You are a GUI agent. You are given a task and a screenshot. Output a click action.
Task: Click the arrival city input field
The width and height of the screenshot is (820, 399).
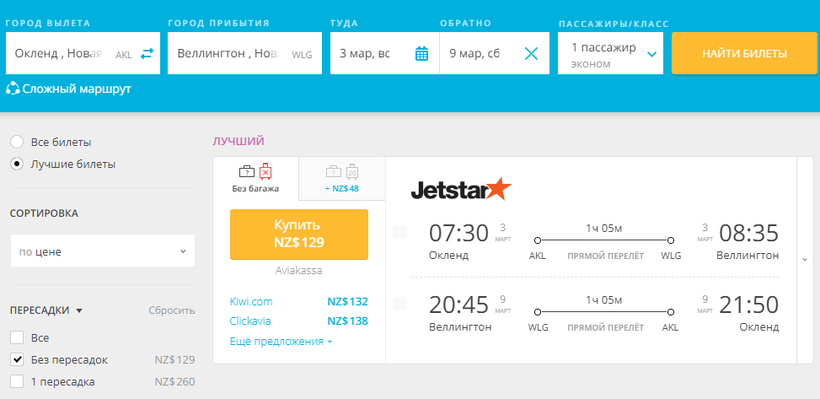245,53
